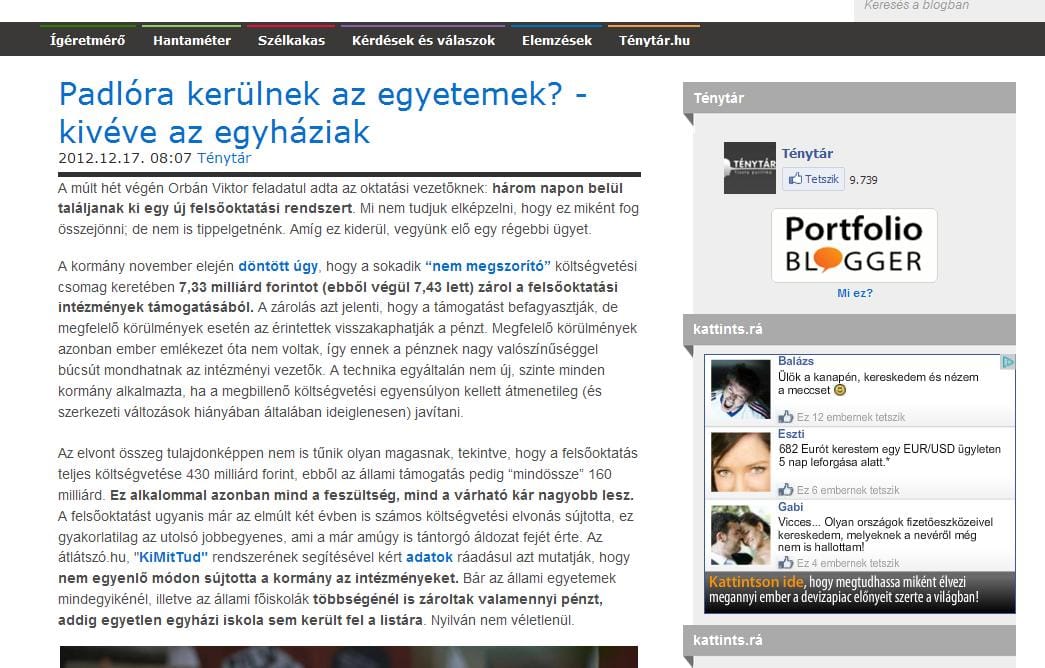Visit Ténytár.hu from the navigation bar
Viewport: 1045px width, 668px height.
654,41
